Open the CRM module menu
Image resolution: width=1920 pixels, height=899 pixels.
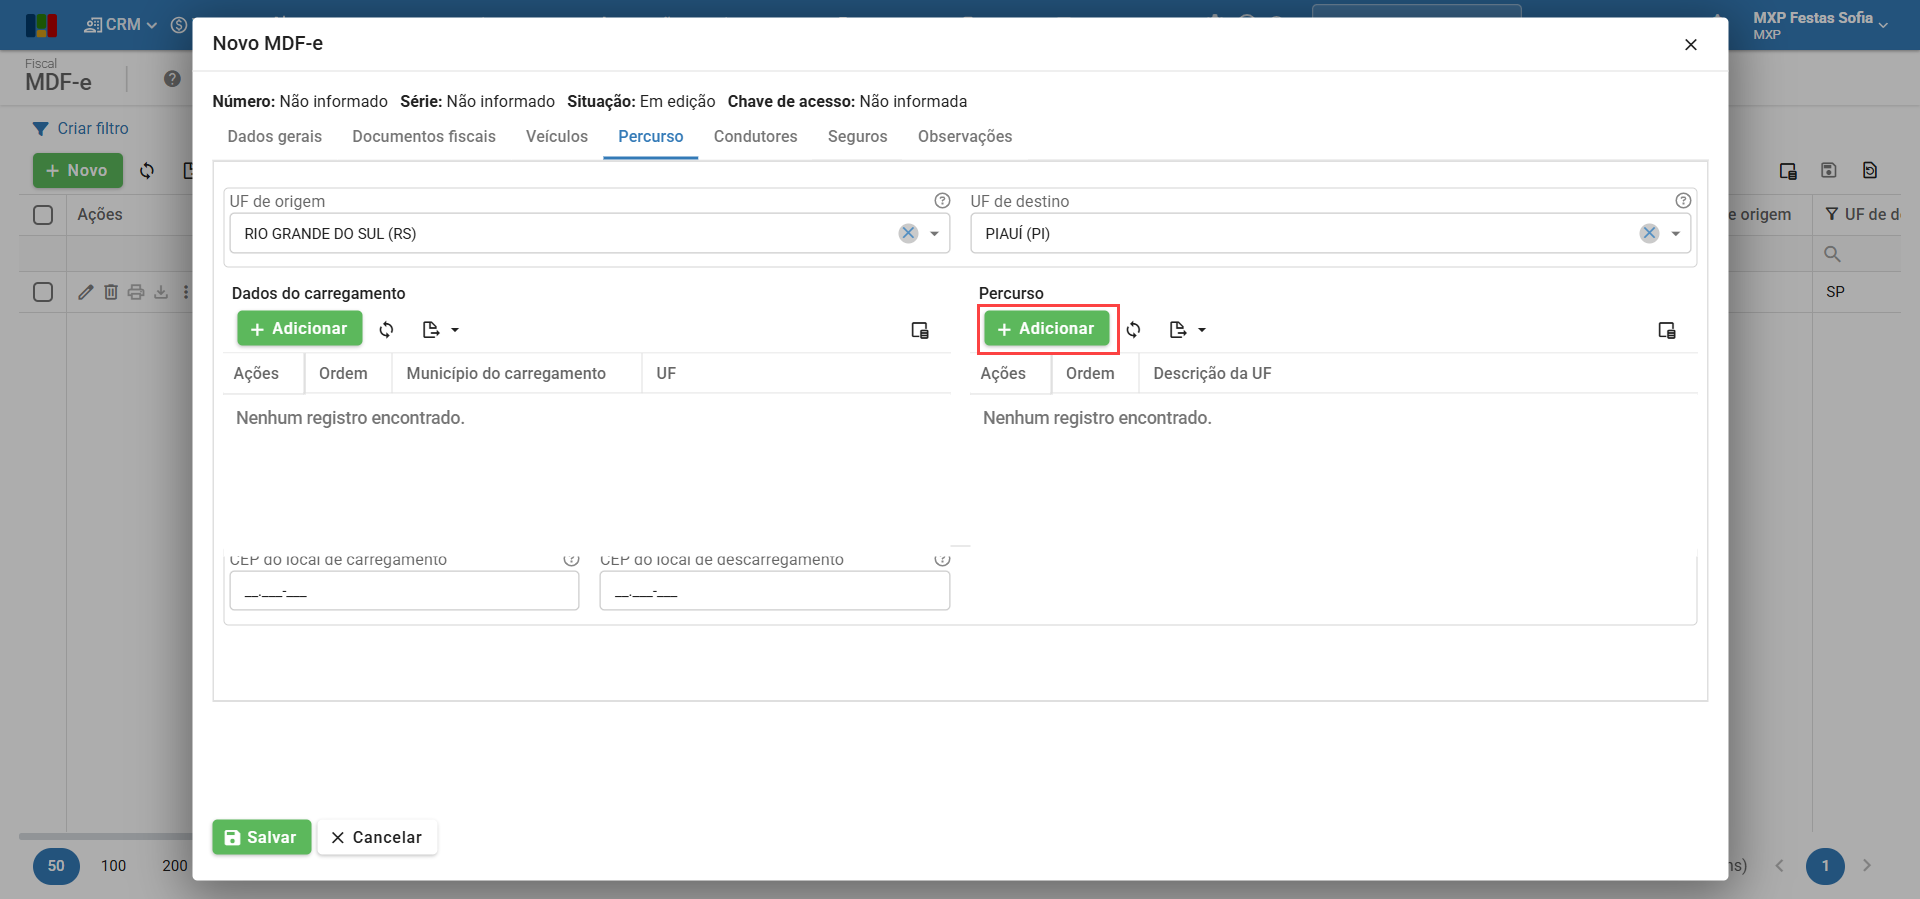click(x=121, y=25)
